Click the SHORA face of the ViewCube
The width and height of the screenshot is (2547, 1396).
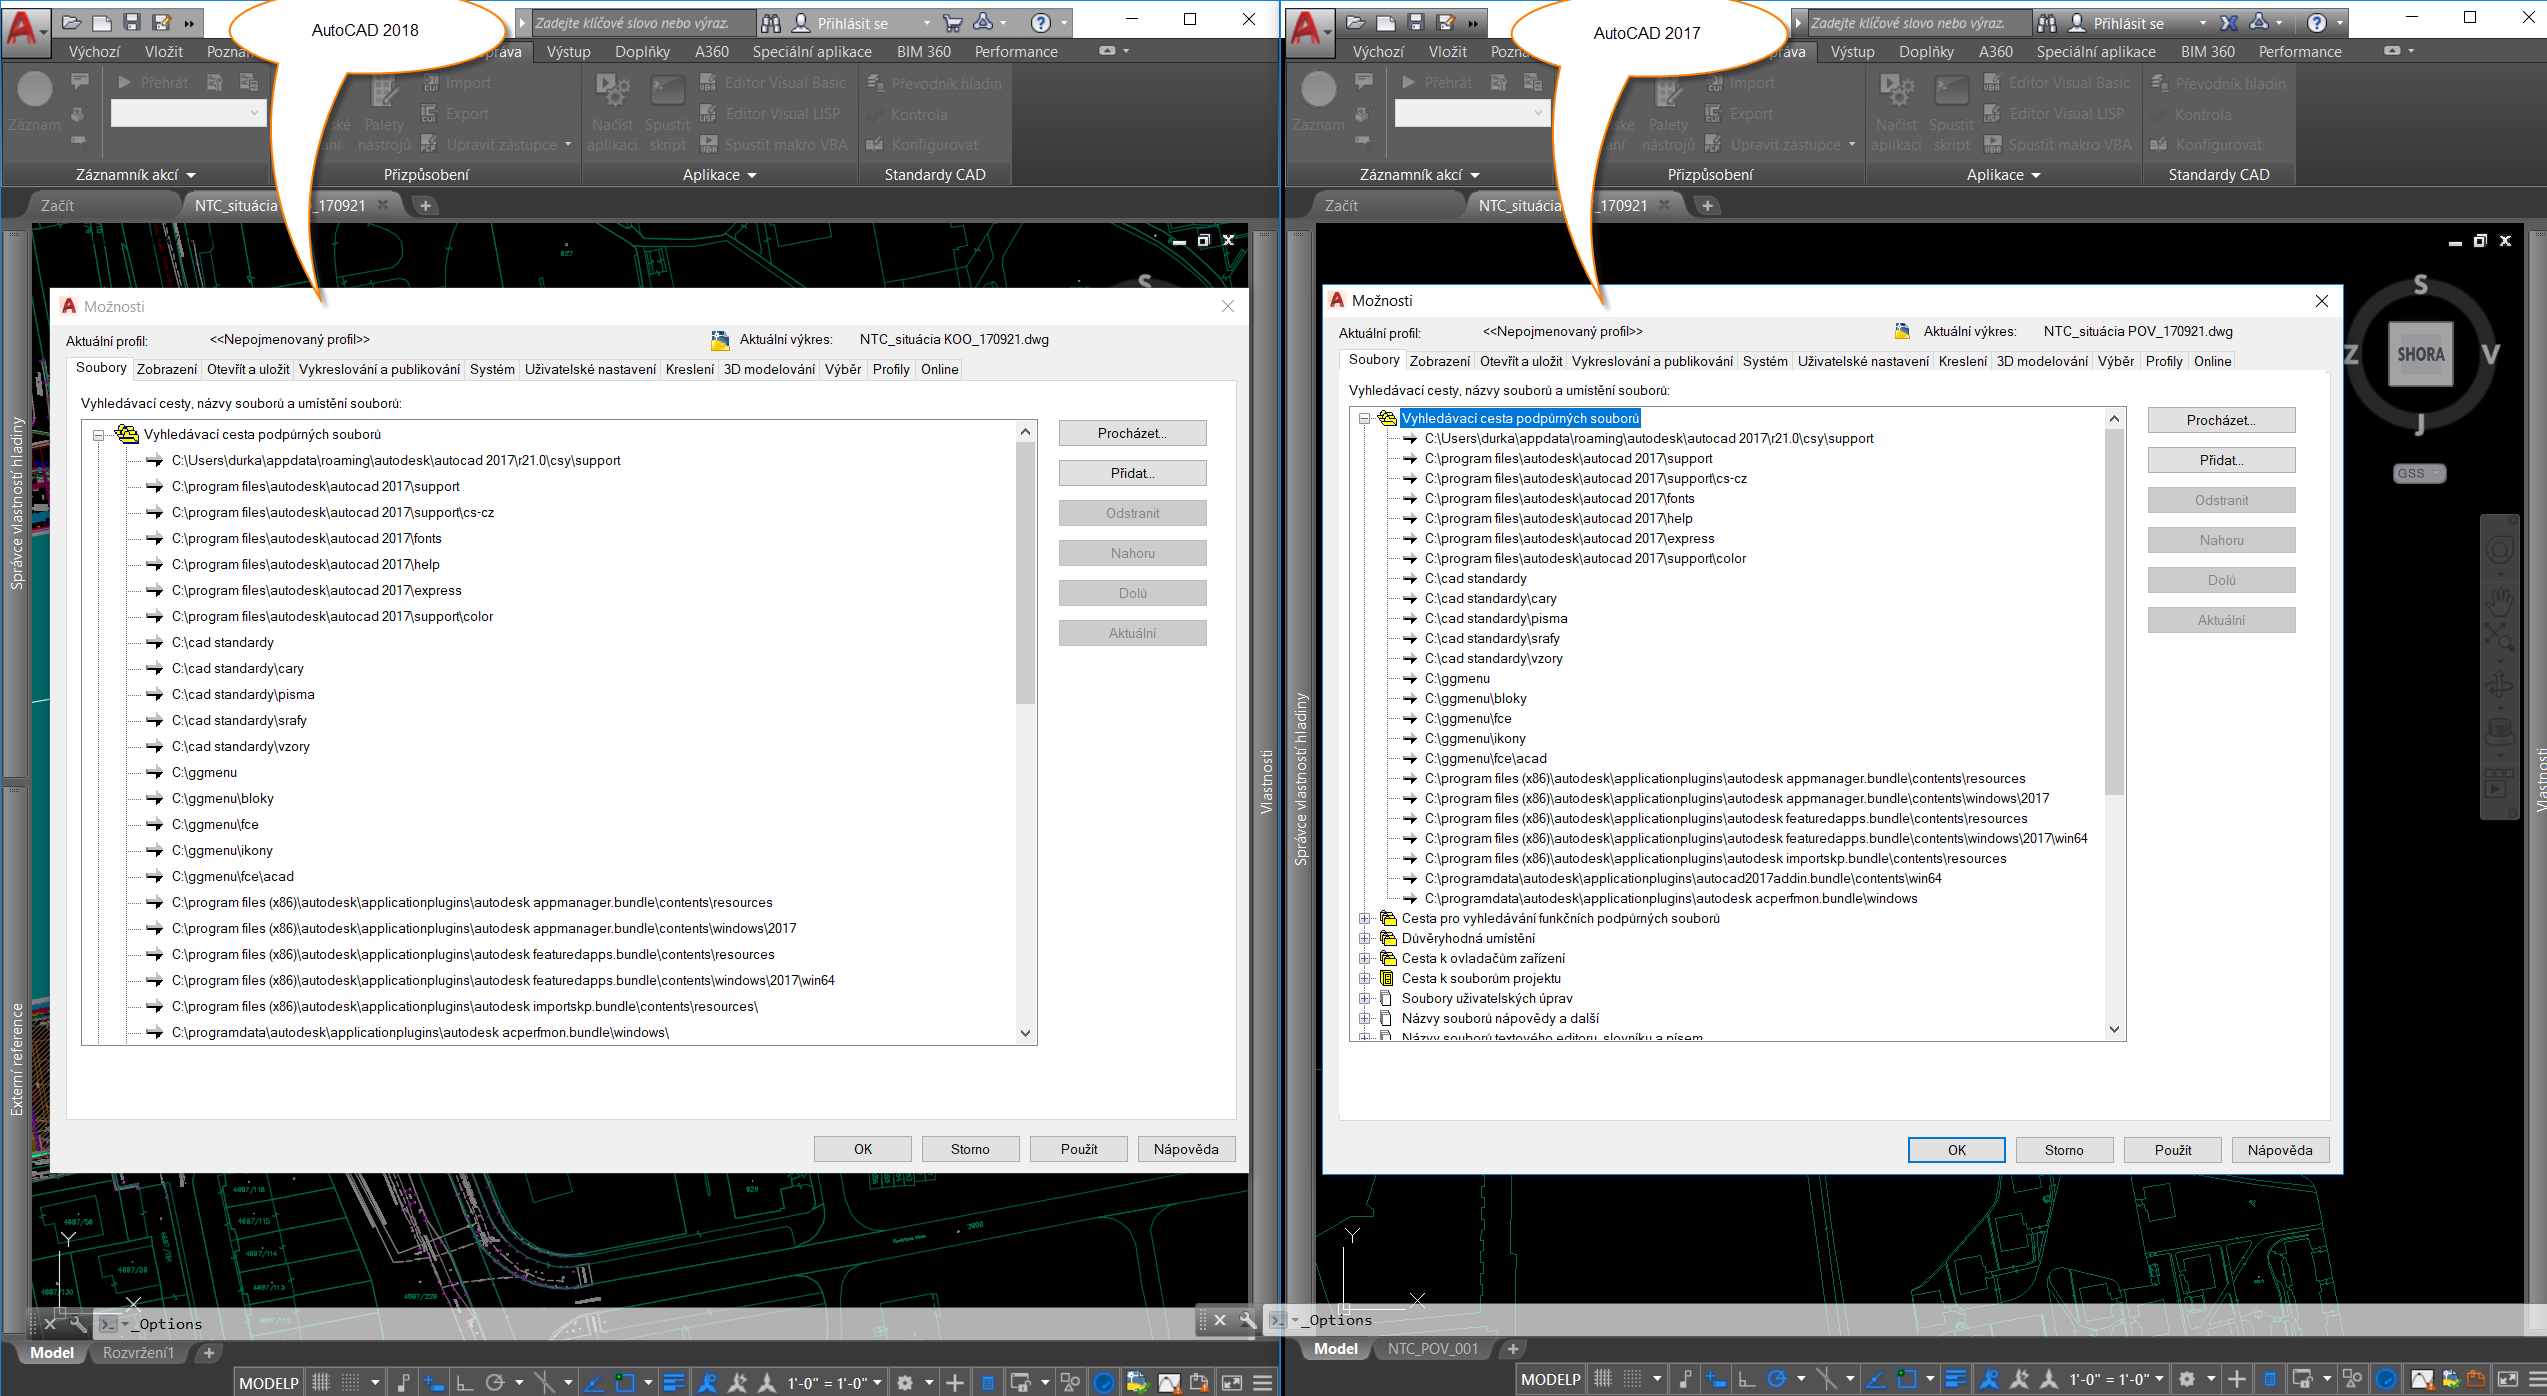pyautogui.click(x=2420, y=354)
